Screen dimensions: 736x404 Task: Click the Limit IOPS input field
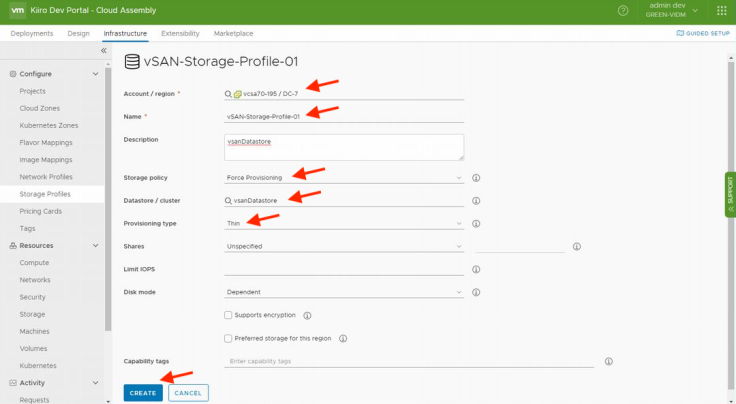344,269
